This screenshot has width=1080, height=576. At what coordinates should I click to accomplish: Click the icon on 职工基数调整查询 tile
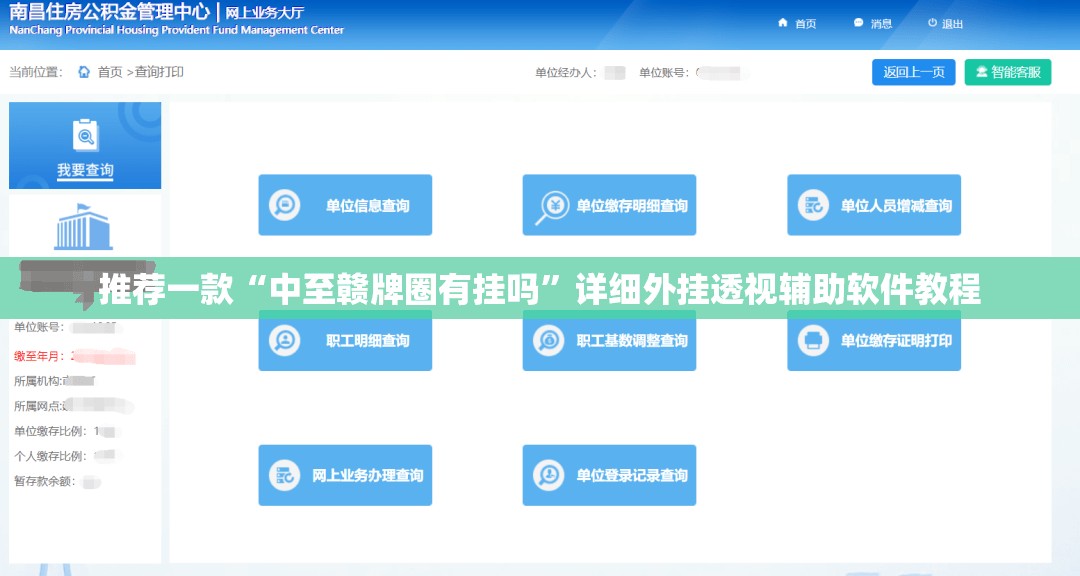point(549,340)
